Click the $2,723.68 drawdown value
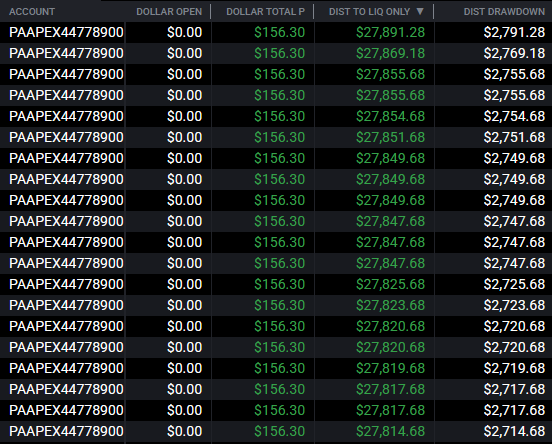This screenshot has height=444, width=552. tap(514, 305)
